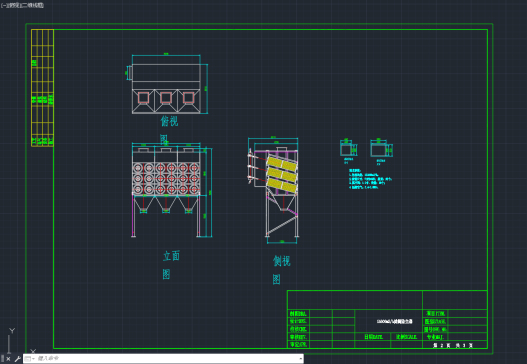
Task: Close the command line with its X icon
Action: click(8, 359)
